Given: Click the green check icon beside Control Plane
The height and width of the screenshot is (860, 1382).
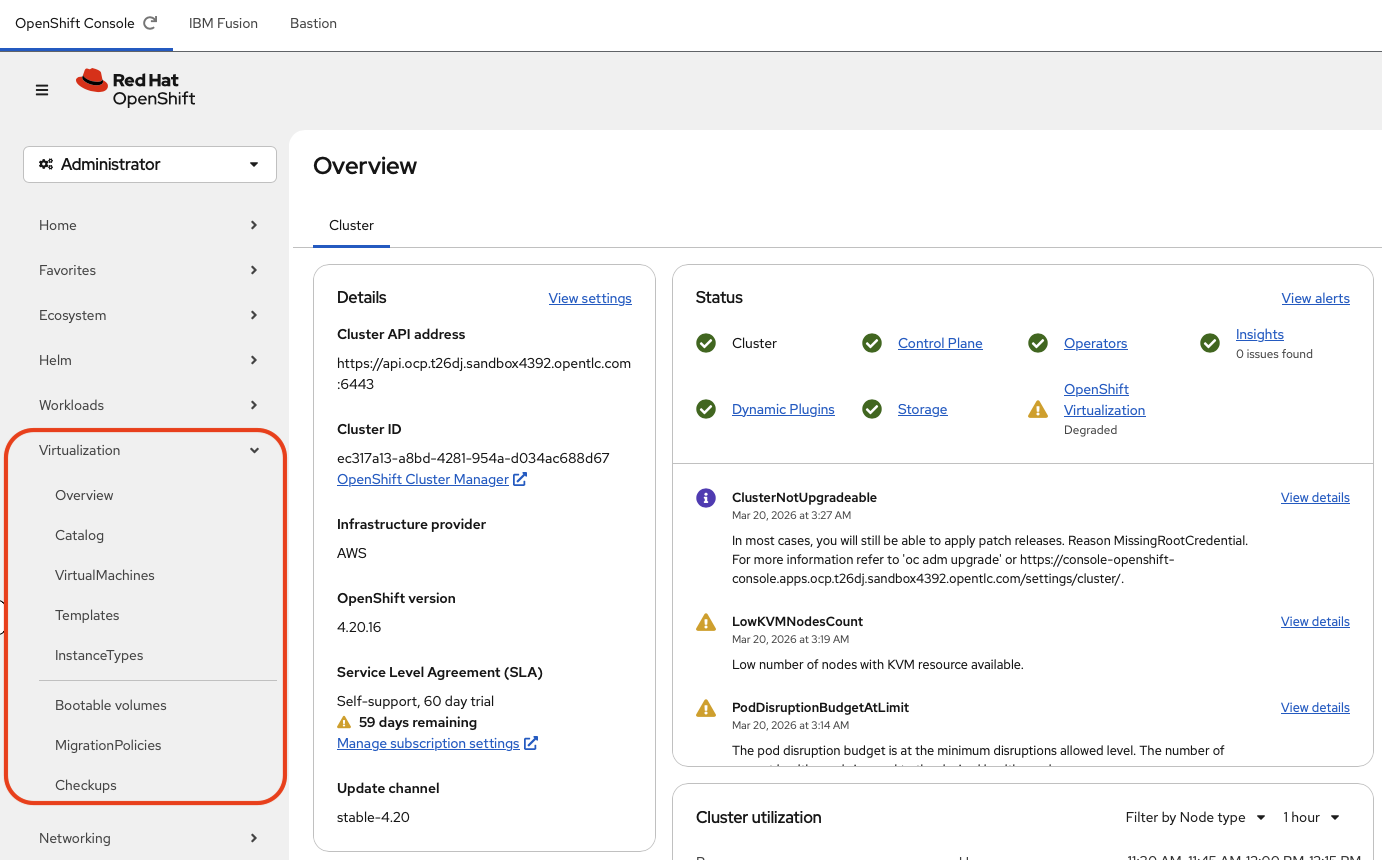Looking at the screenshot, I should click(x=872, y=344).
